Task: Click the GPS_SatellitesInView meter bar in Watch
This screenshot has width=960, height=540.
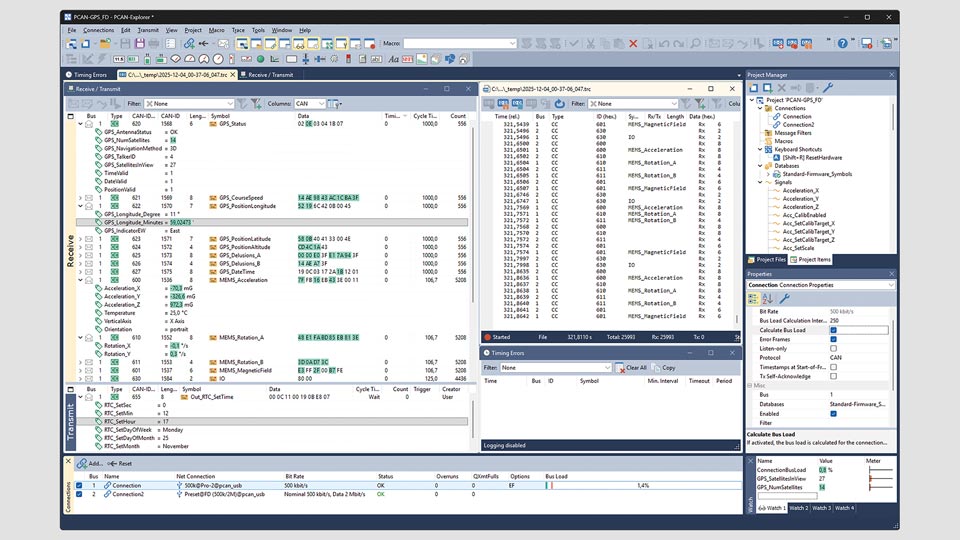Action: pyautogui.click(x=880, y=479)
